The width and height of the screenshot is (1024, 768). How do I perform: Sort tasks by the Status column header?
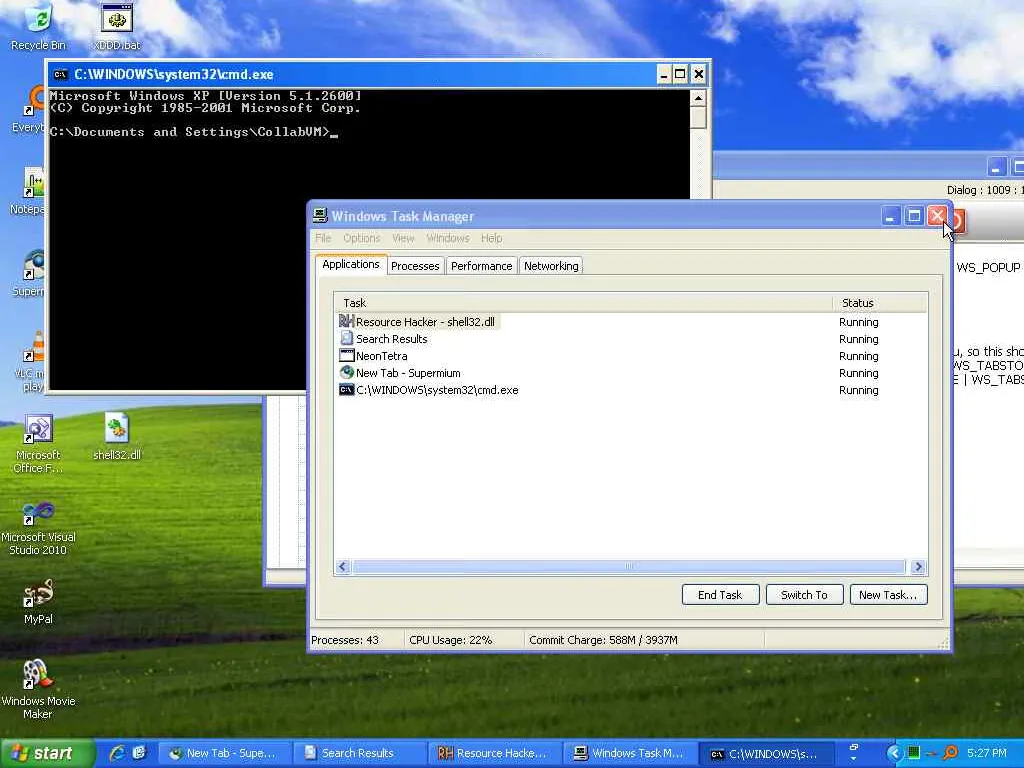(880, 303)
